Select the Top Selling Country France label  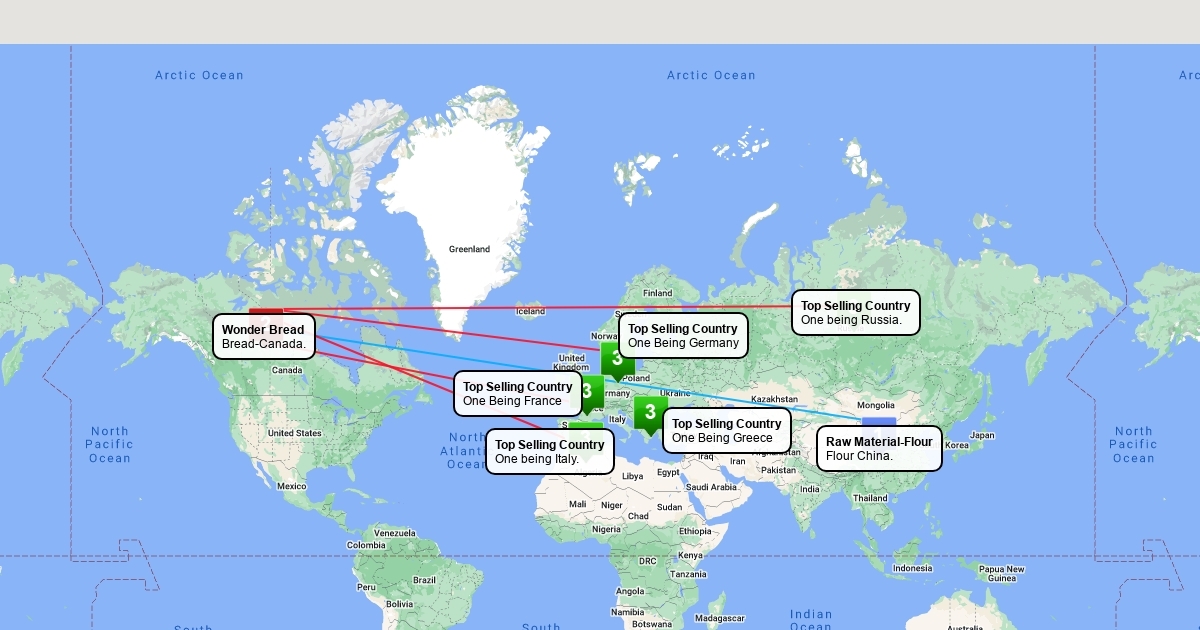(x=517, y=394)
